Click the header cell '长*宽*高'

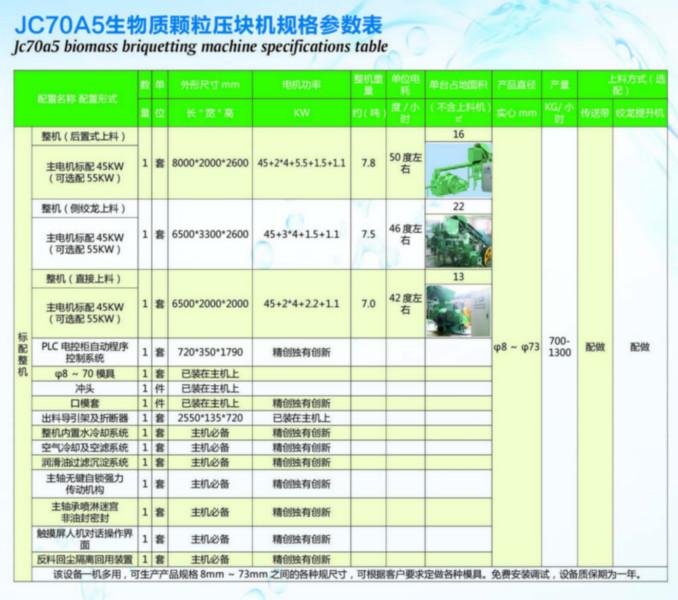pyautogui.click(x=210, y=113)
